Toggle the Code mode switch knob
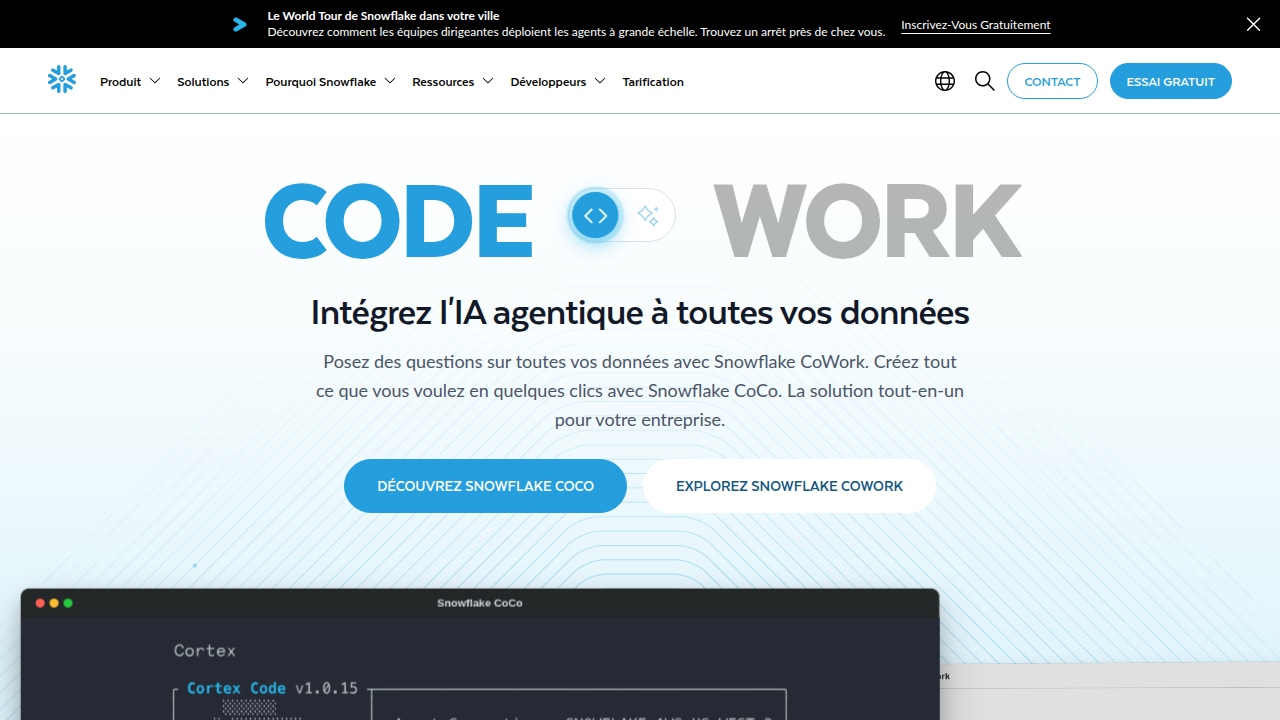Screen dimensions: 1280x720 [x=596, y=215]
